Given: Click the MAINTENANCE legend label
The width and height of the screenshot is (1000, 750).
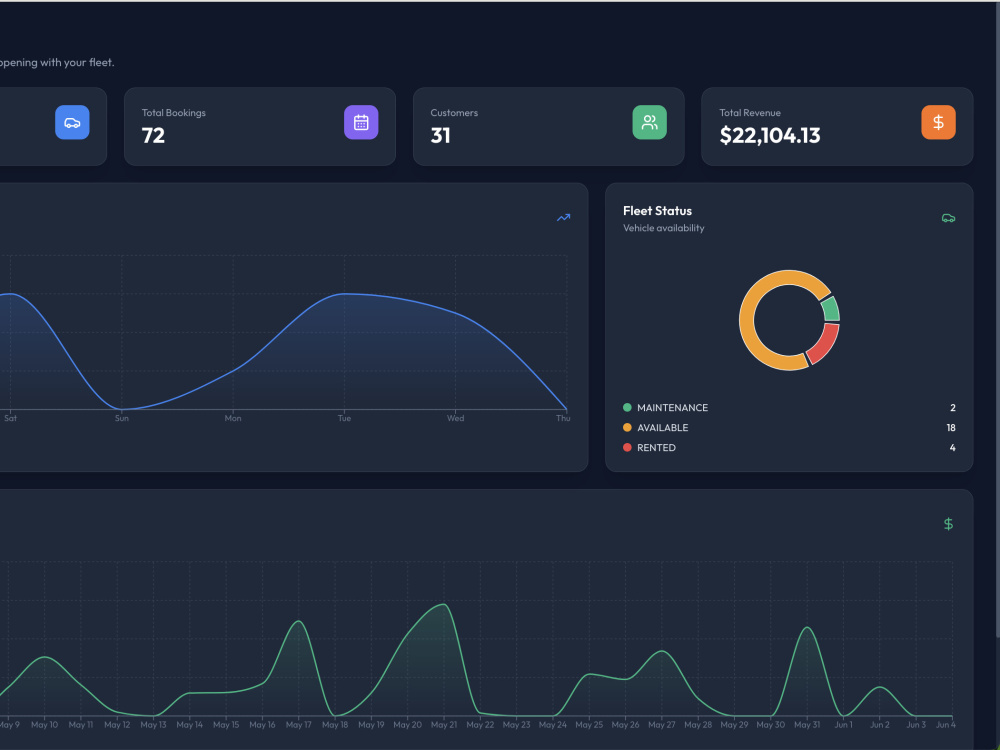Looking at the screenshot, I should coord(672,408).
